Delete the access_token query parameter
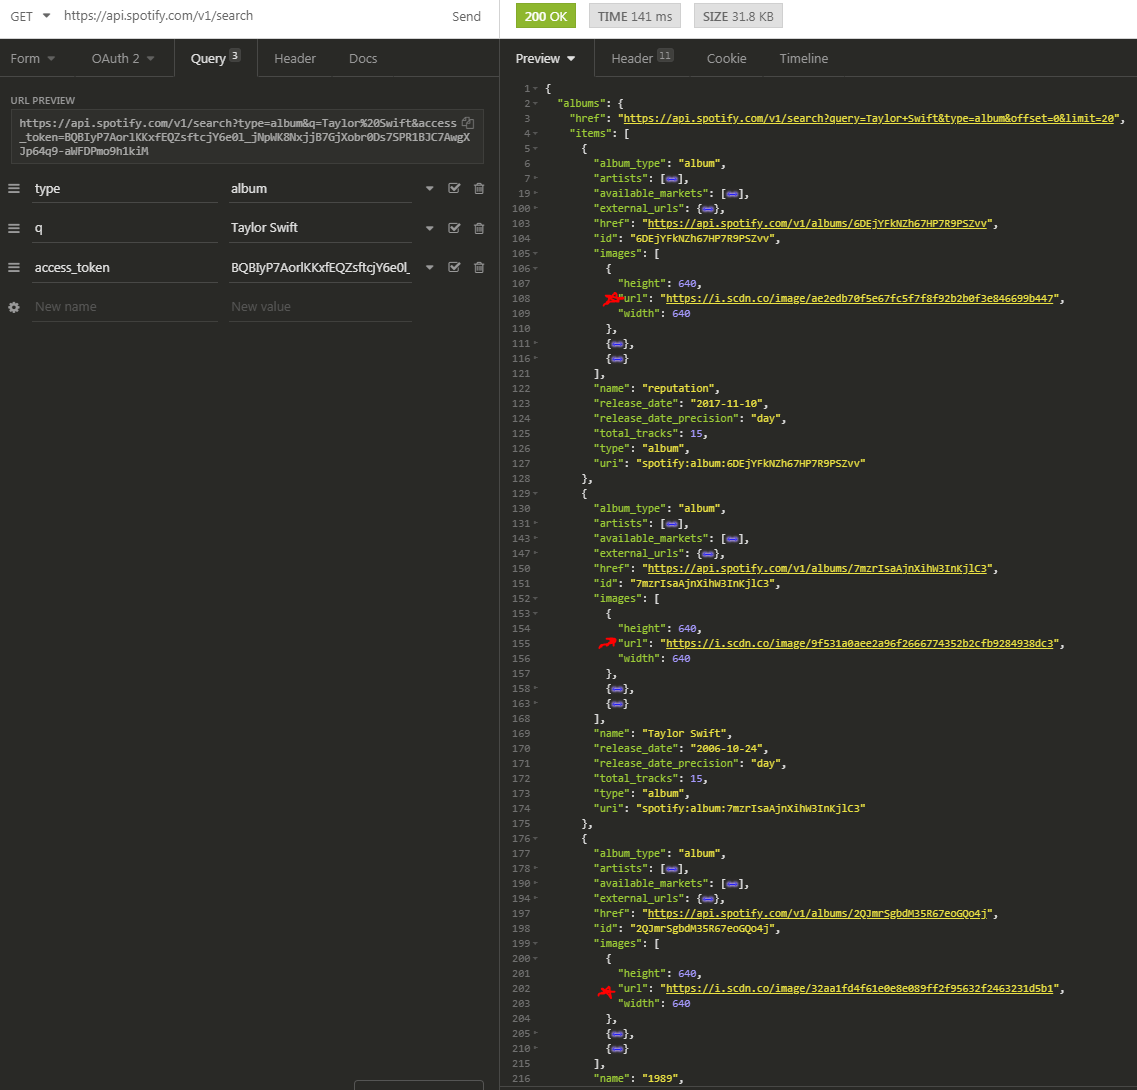 coord(479,268)
